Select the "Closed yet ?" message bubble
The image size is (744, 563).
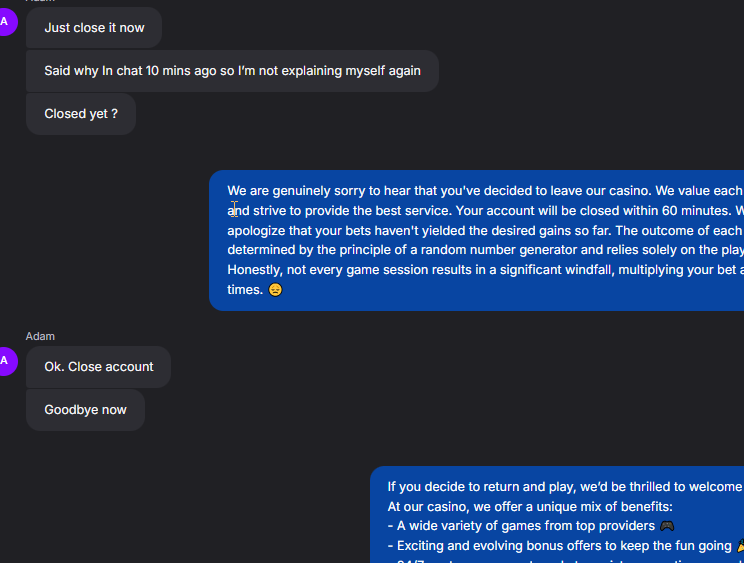(81, 114)
